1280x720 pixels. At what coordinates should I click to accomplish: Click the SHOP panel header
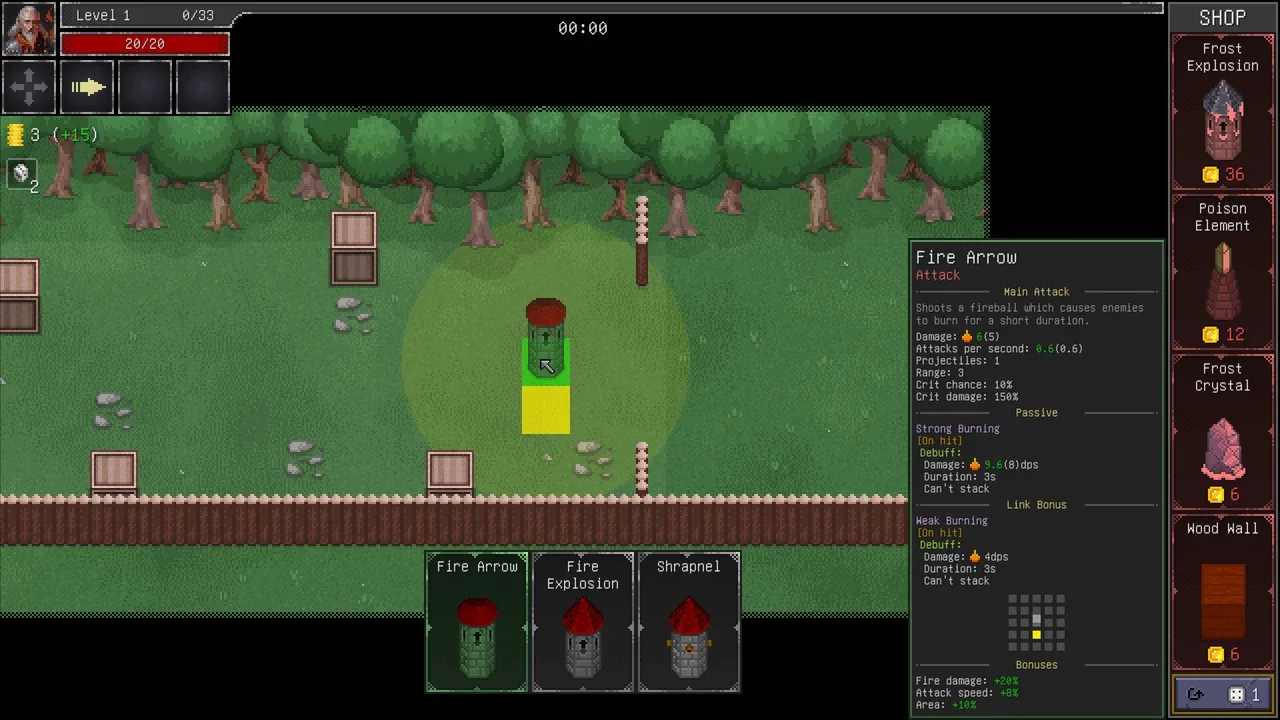1222,18
